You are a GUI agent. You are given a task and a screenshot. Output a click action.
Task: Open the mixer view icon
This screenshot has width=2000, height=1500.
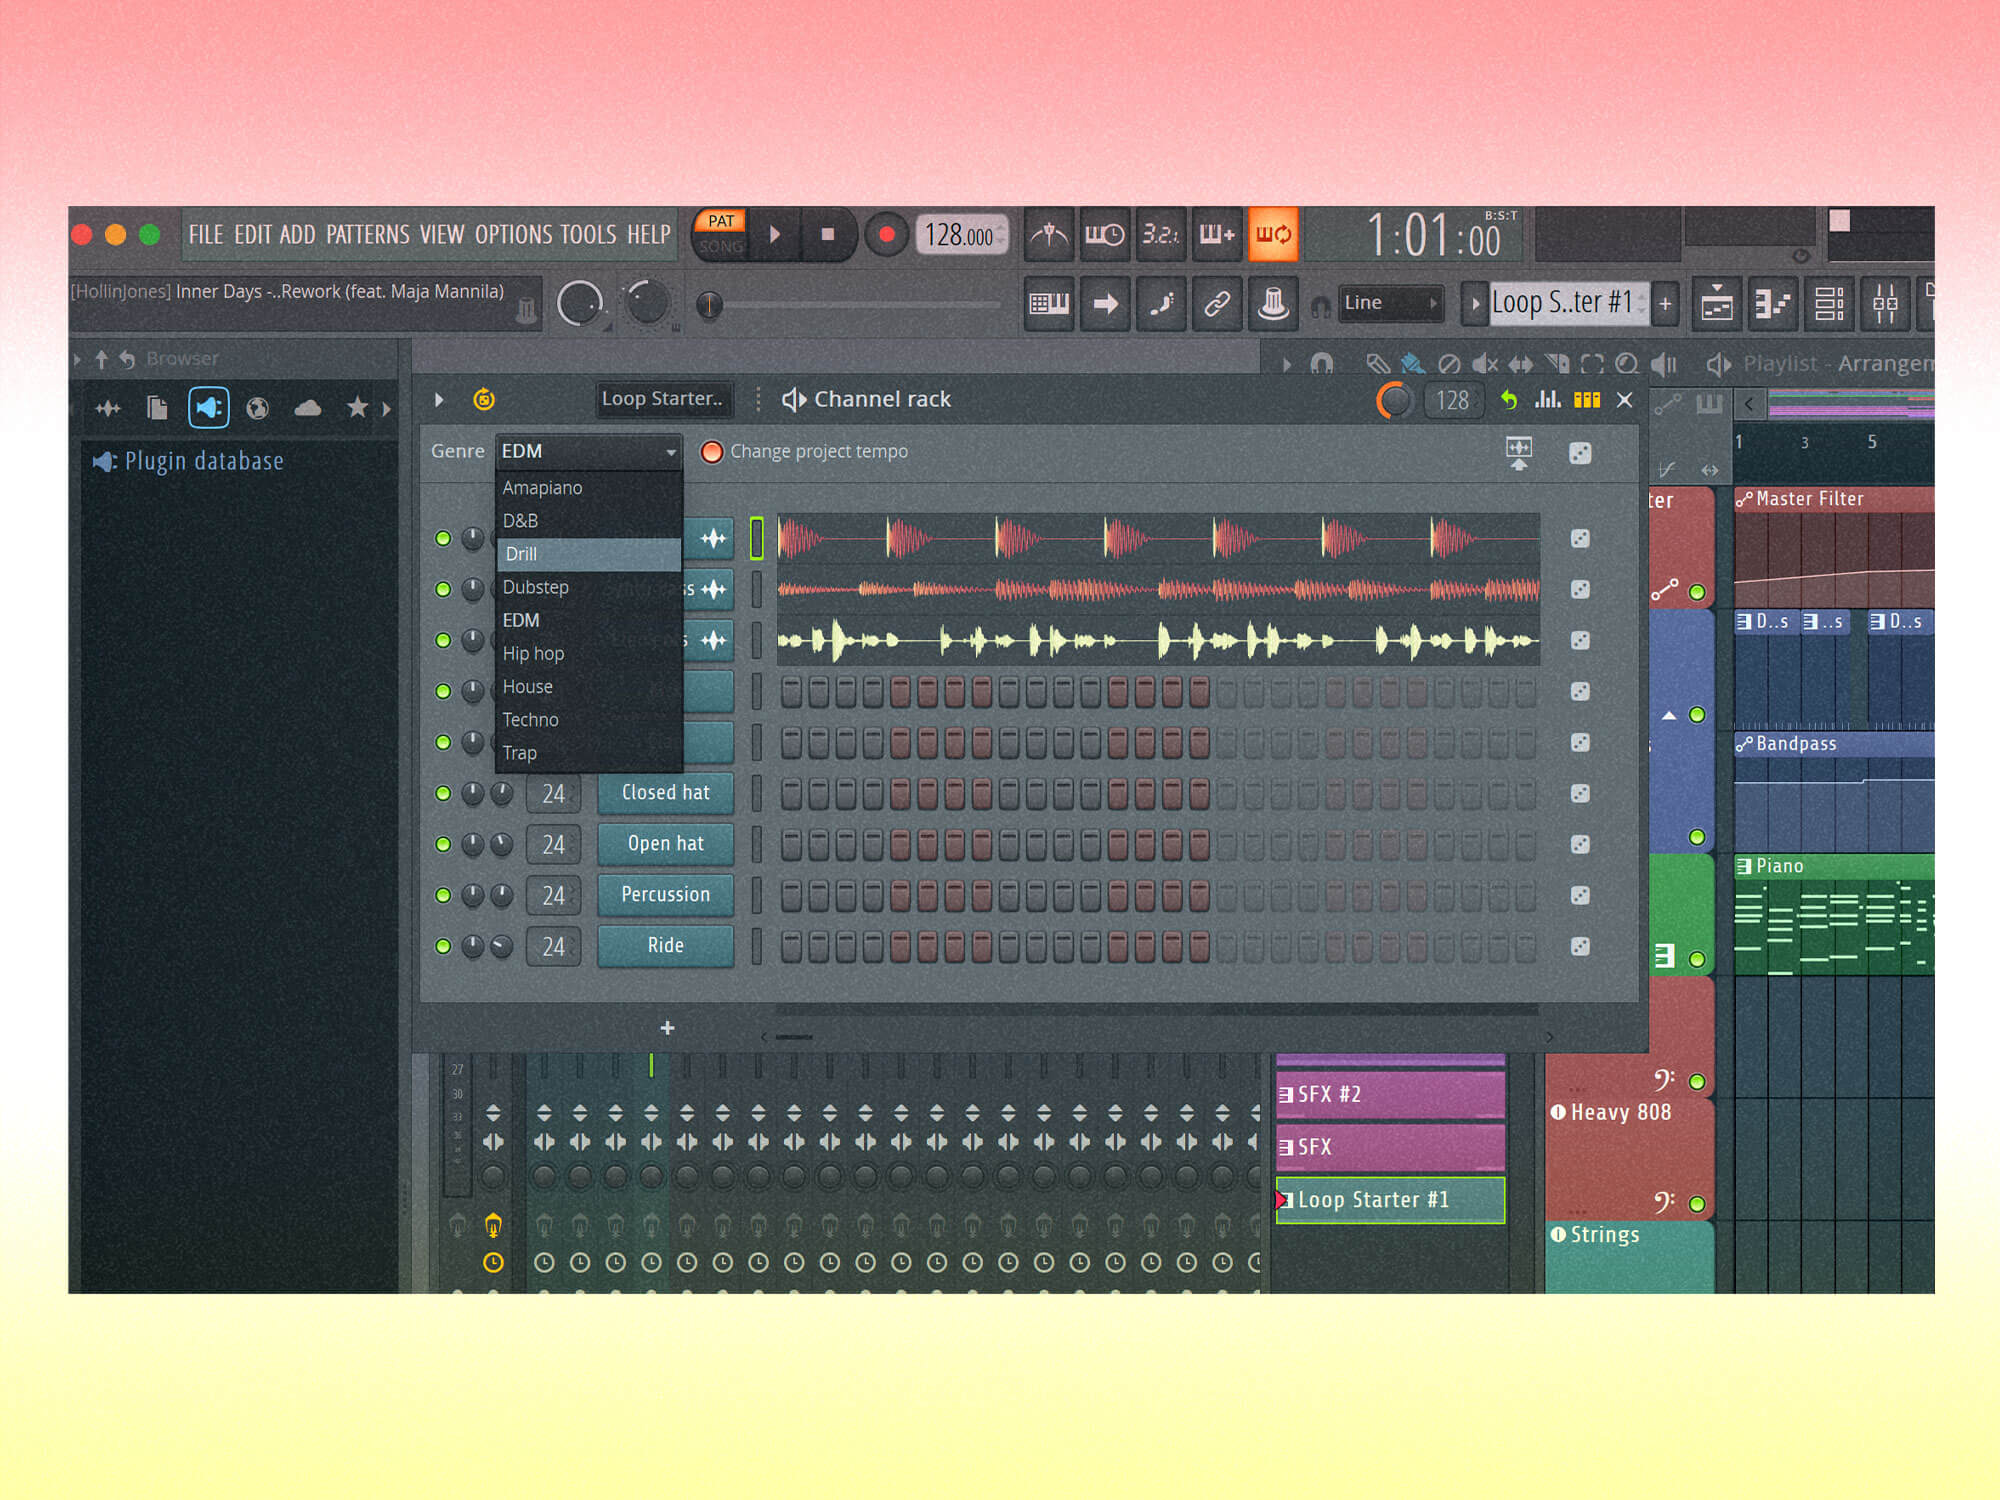click(1885, 303)
